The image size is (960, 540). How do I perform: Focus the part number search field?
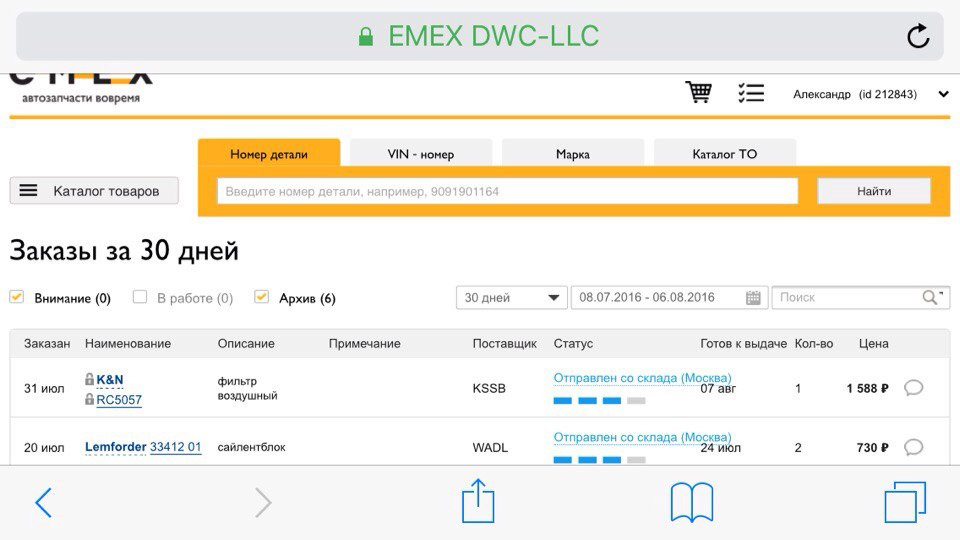508,191
